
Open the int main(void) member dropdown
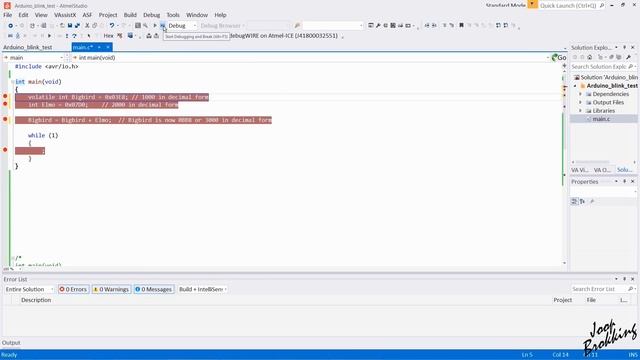311,58
